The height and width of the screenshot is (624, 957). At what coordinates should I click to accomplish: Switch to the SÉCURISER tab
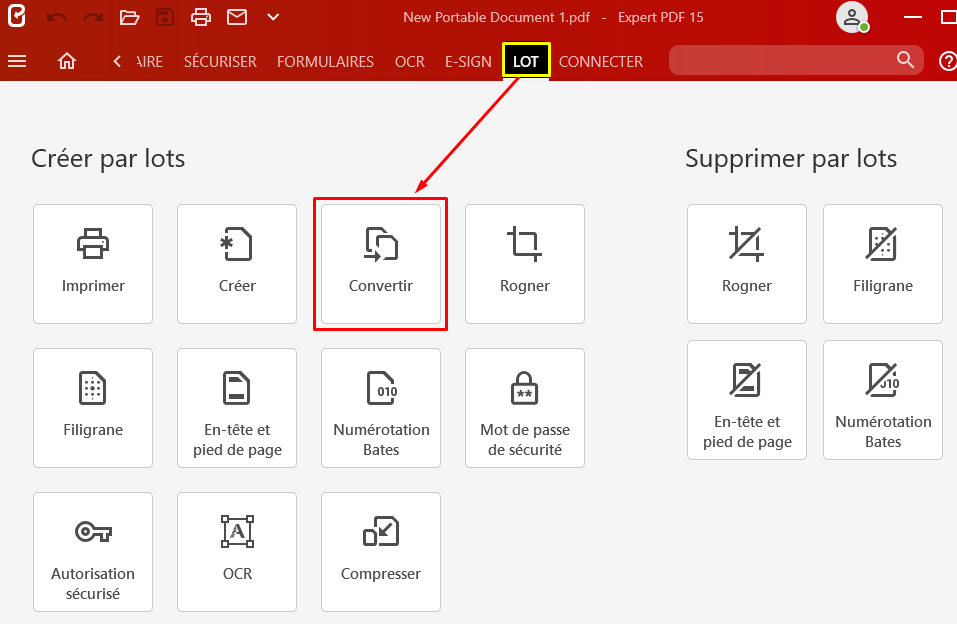tap(220, 62)
